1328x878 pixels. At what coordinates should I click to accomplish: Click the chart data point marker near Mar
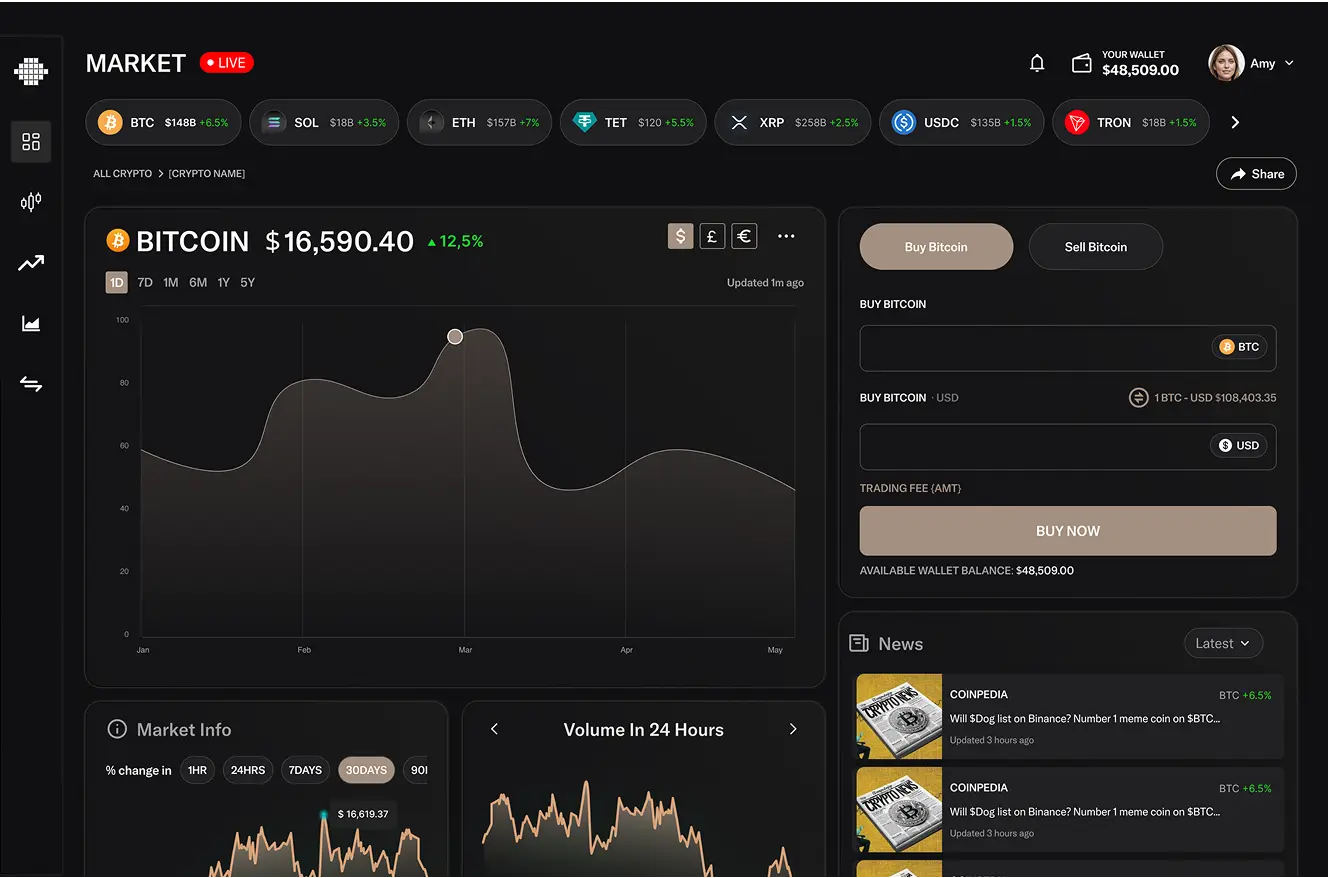coord(455,337)
